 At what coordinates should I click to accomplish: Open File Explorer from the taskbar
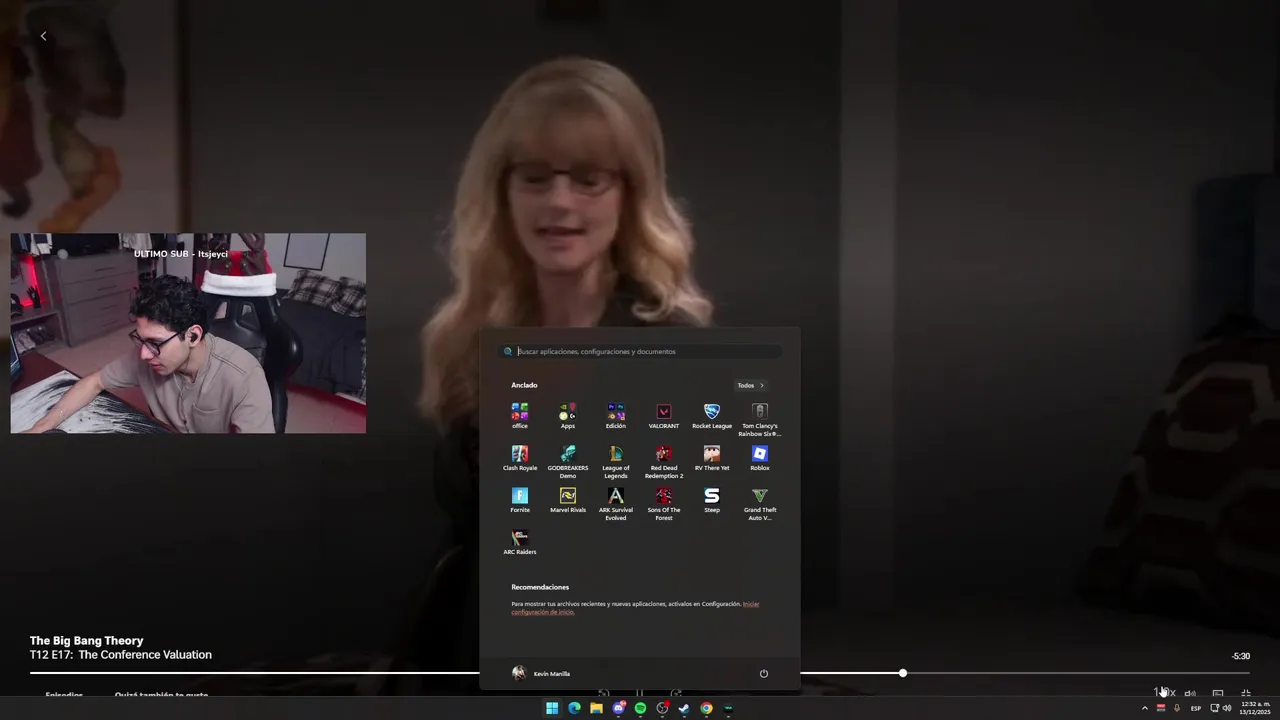[x=596, y=708]
